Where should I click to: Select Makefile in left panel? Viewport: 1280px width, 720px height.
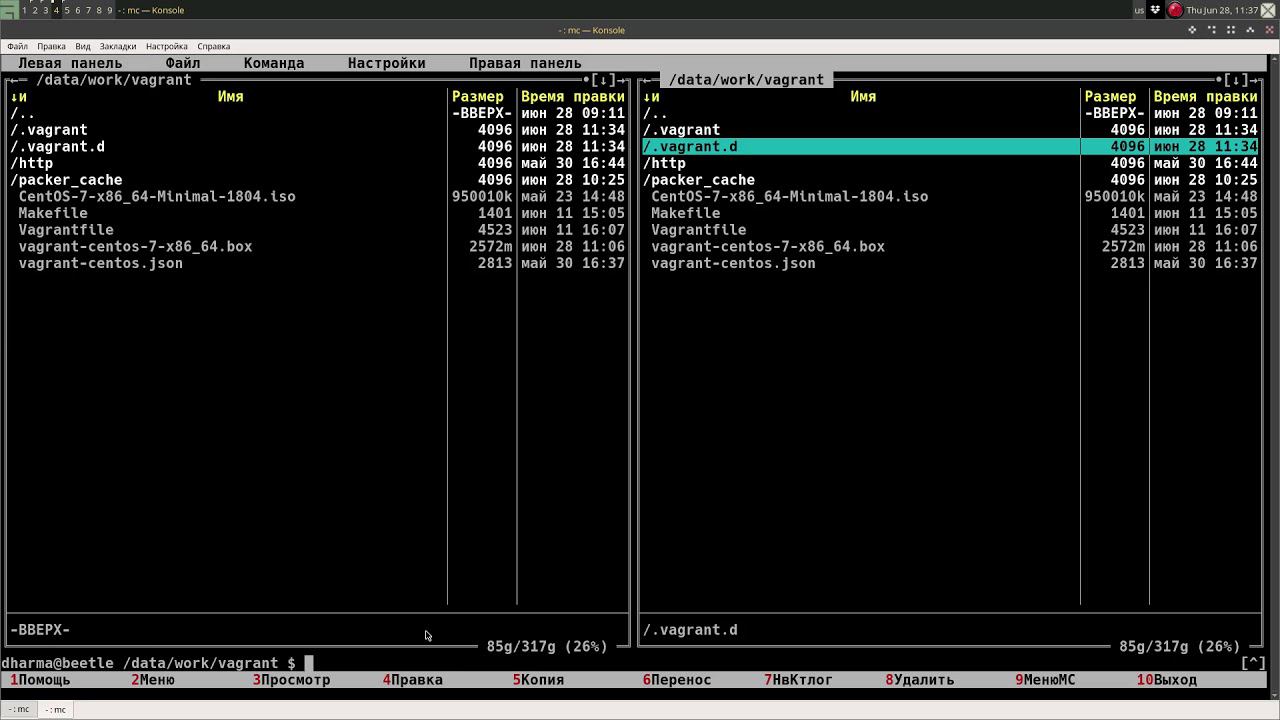[318, 213]
